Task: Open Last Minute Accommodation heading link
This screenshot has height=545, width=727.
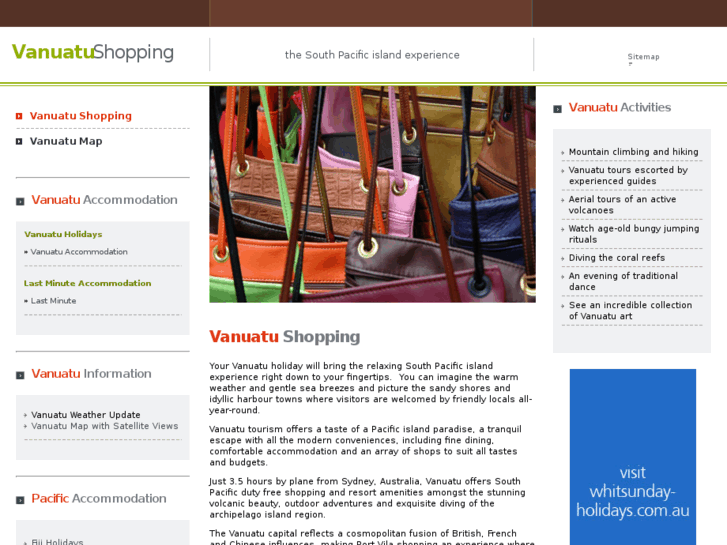Action: click(88, 283)
